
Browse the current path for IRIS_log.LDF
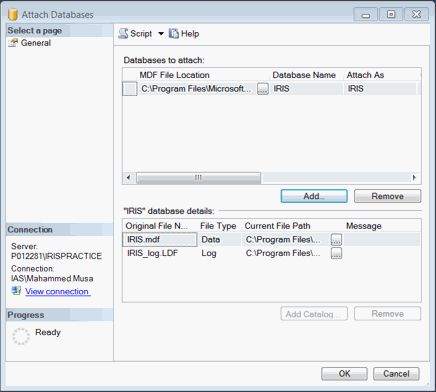click(x=336, y=253)
